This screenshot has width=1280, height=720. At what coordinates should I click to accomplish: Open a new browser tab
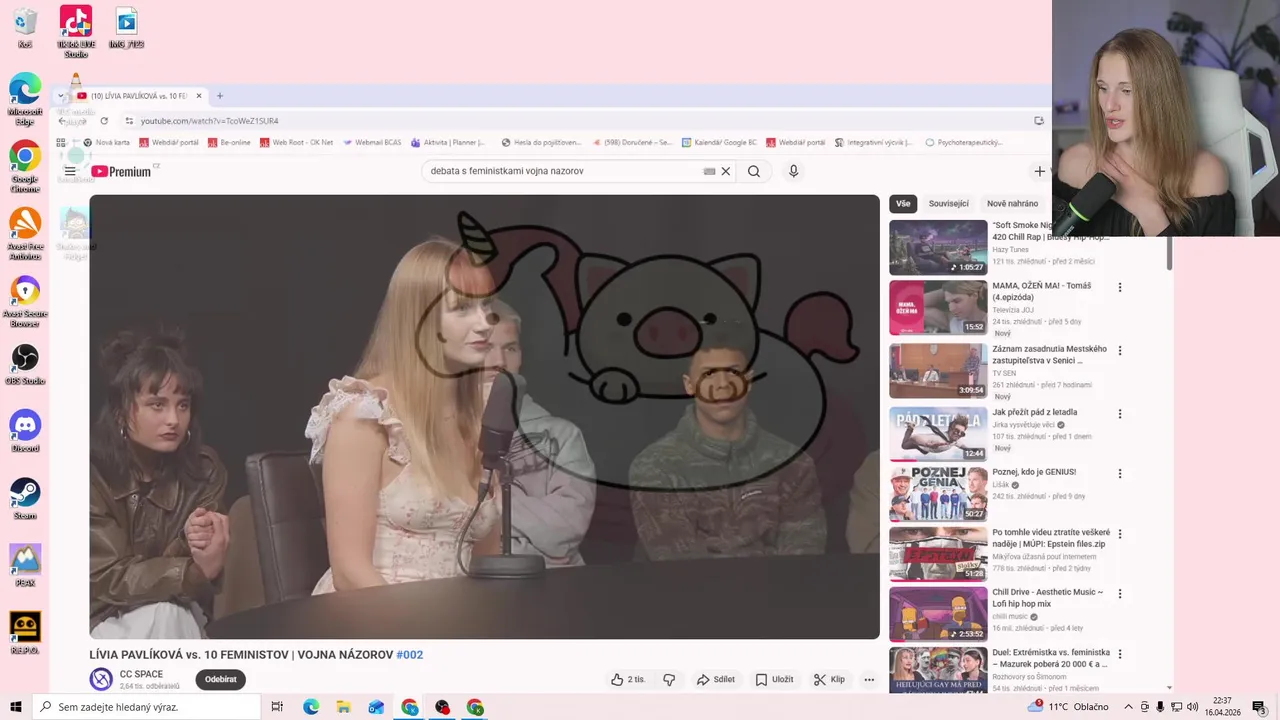point(220,96)
